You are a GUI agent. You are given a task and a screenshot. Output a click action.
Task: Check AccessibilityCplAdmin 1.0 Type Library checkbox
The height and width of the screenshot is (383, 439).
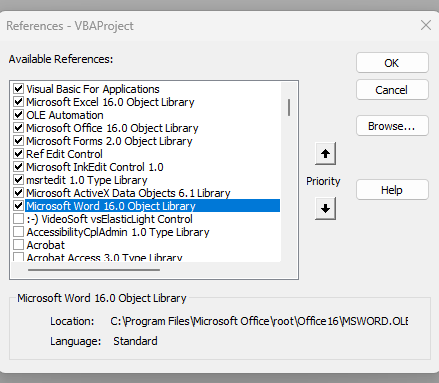click(18, 232)
